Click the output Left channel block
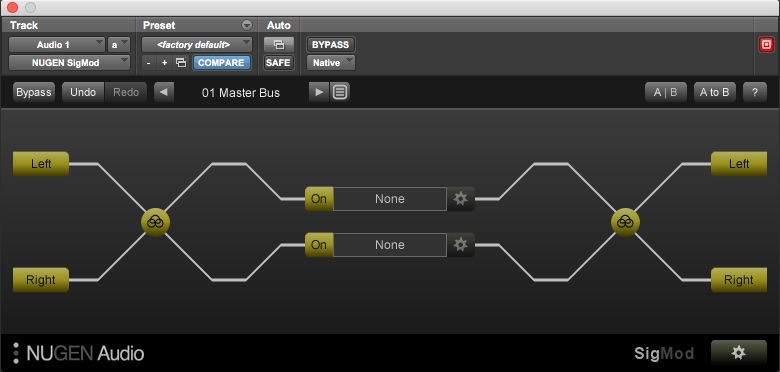Viewport: 780px width, 372px height. 739,164
